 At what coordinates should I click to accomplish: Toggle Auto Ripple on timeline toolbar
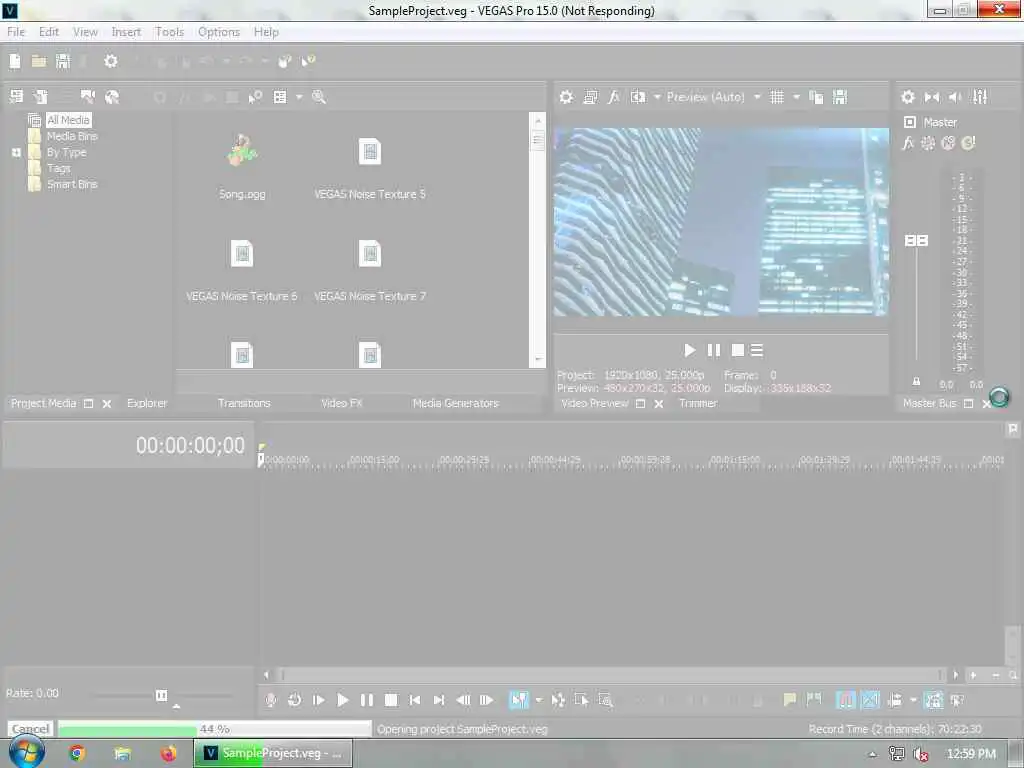coord(895,700)
